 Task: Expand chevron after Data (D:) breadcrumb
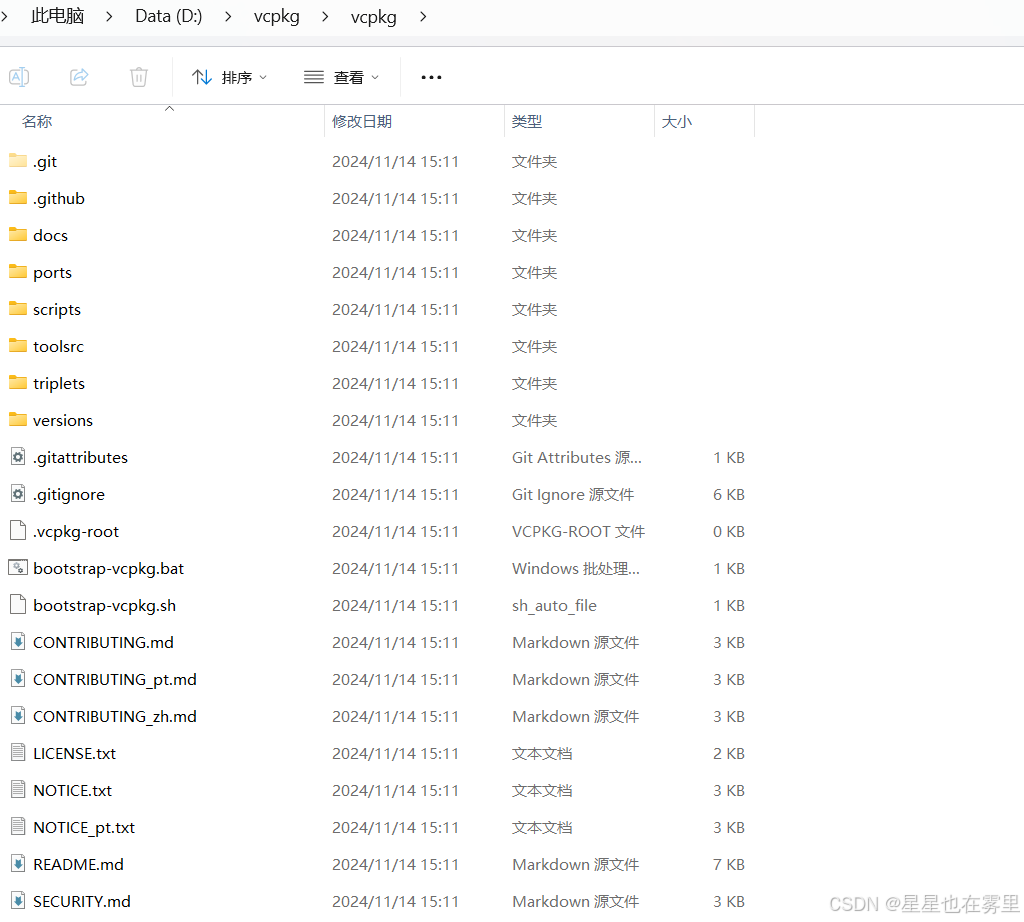pos(229,16)
